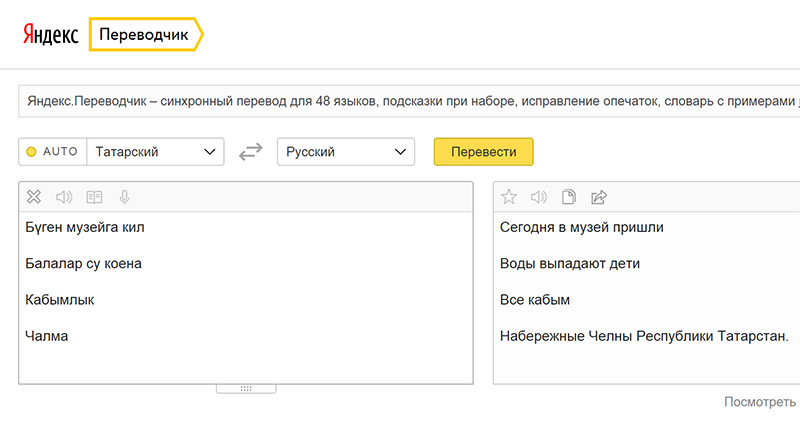
Task: Start voice input with microphone icon
Action: pos(124,197)
